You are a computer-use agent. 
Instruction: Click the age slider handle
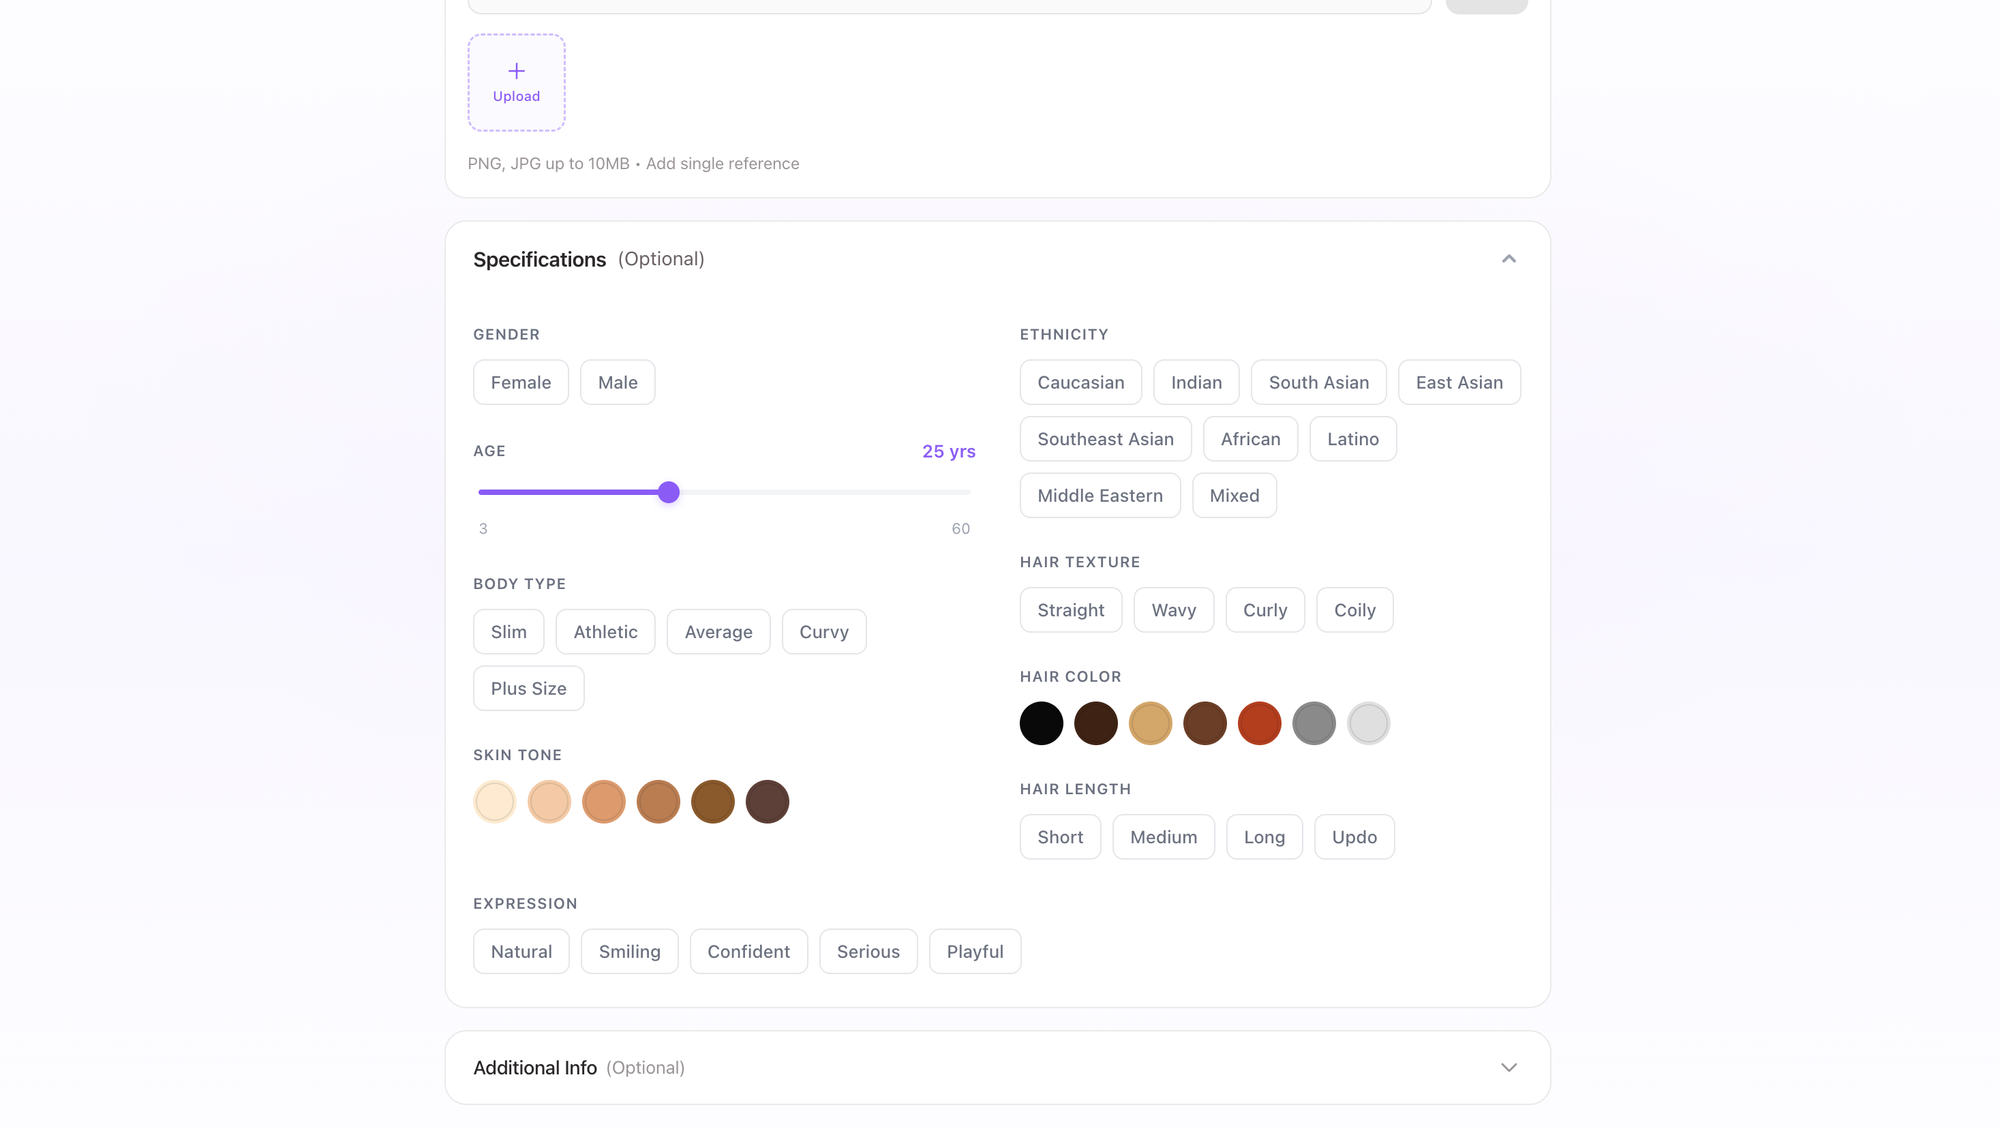pos(669,492)
